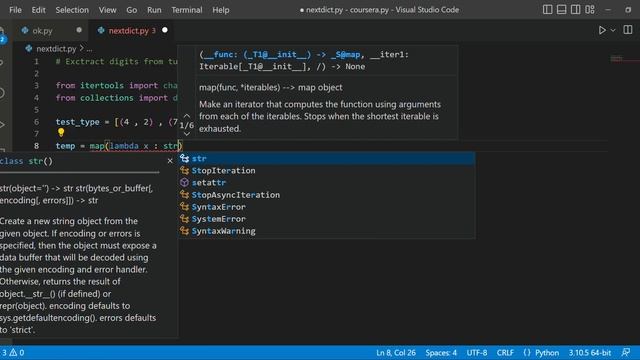Open problems from errors and warnings status
Viewport: 640px width, 360px height.
tap(12, 353)
